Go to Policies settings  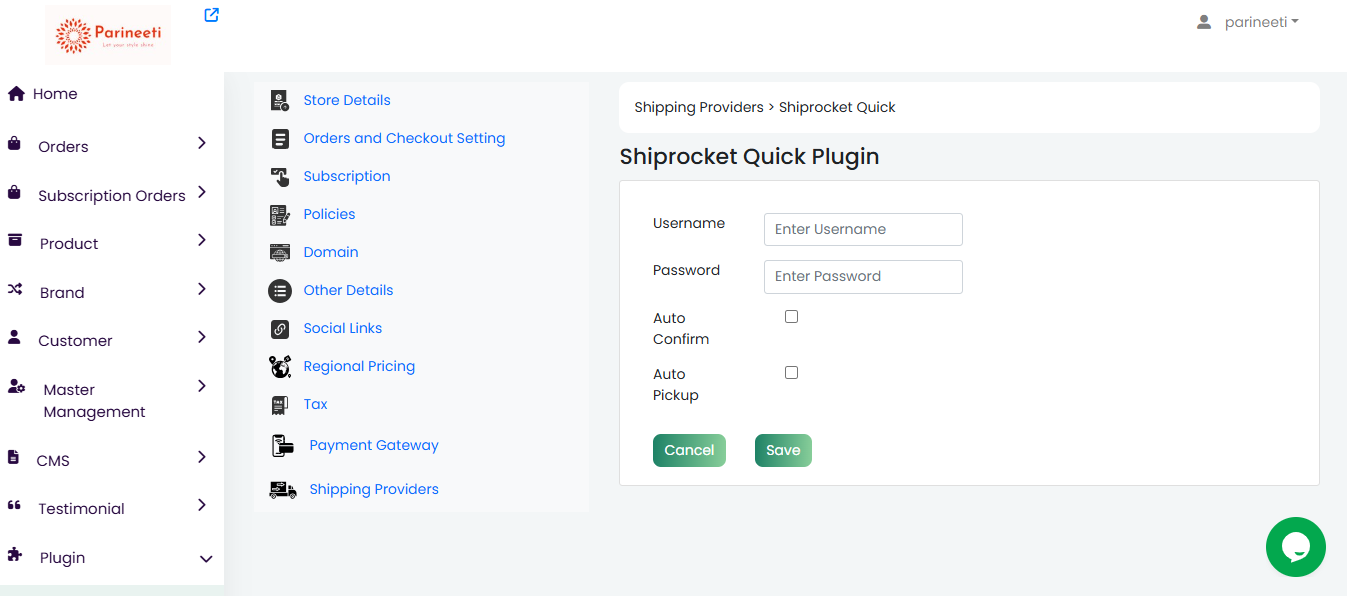[x=329, y=214]
